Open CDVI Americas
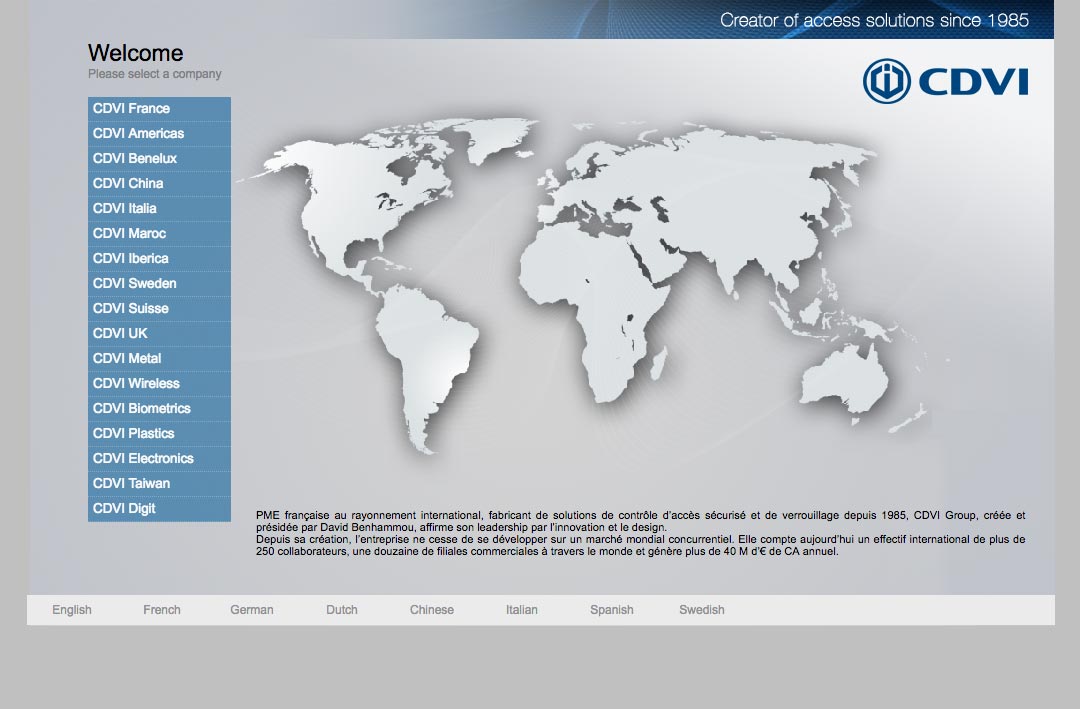This screenshot has width=1080, height=709. (159, 134)
